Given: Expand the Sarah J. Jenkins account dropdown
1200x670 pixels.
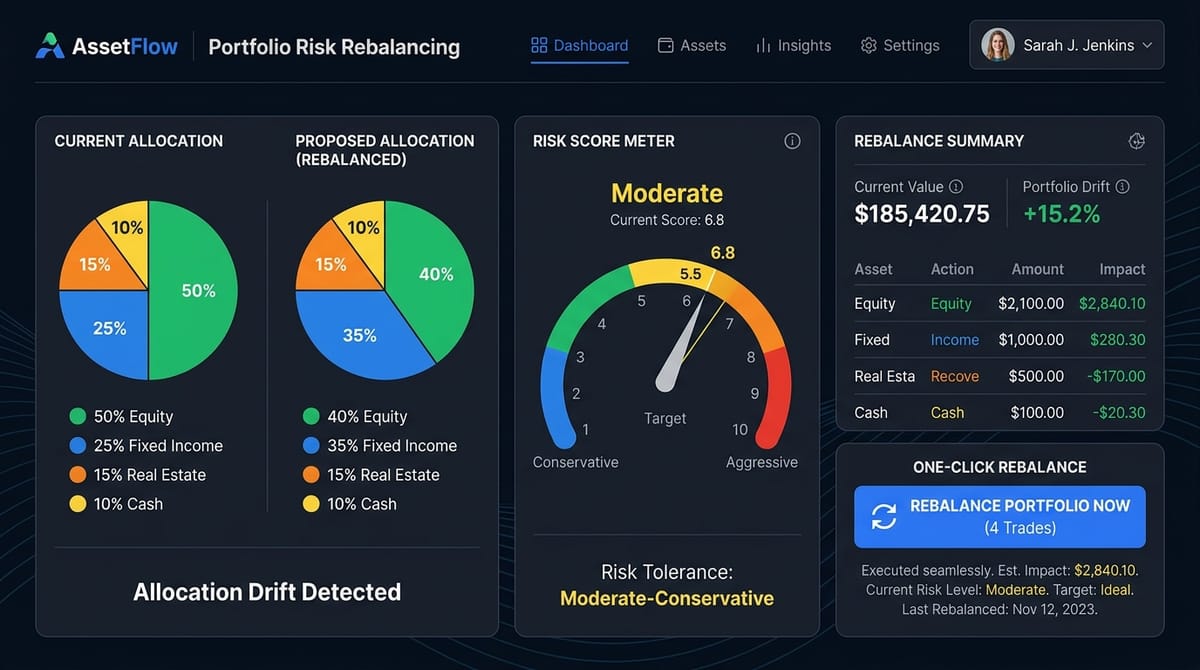Looking at the screenshot, I should pyautogui.click(x=1066, y=44).
